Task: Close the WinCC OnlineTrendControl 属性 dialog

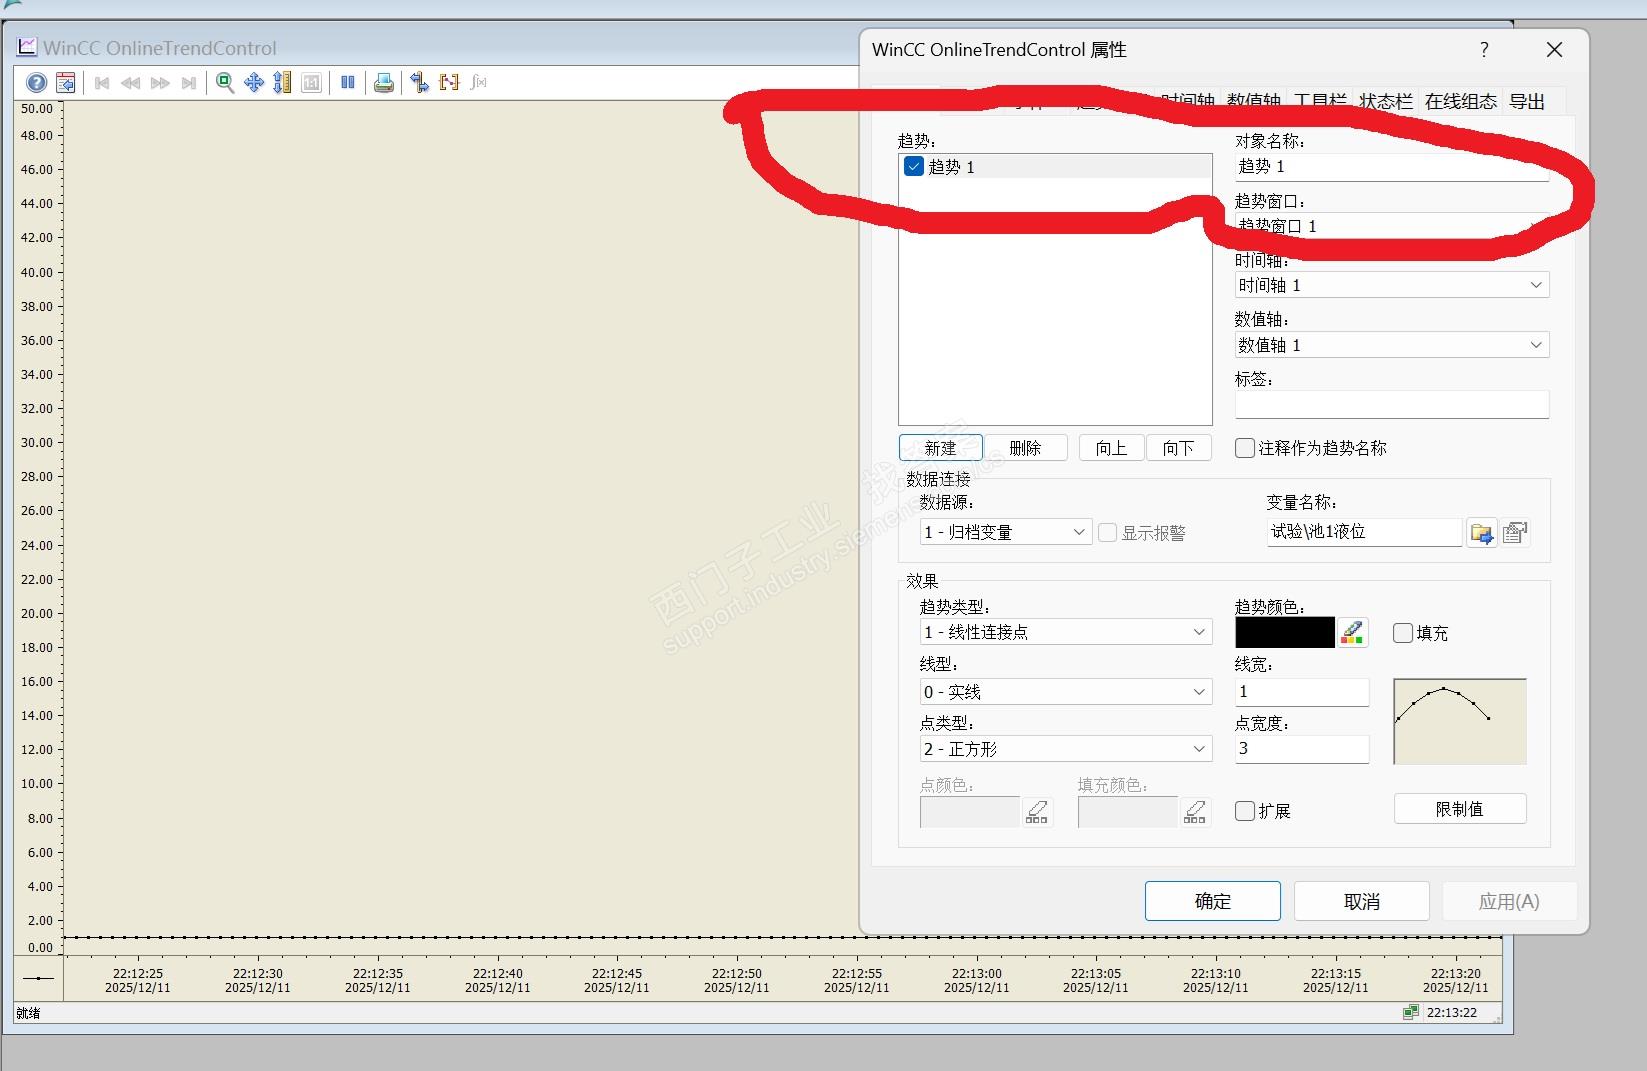Action: [1554, 50]
